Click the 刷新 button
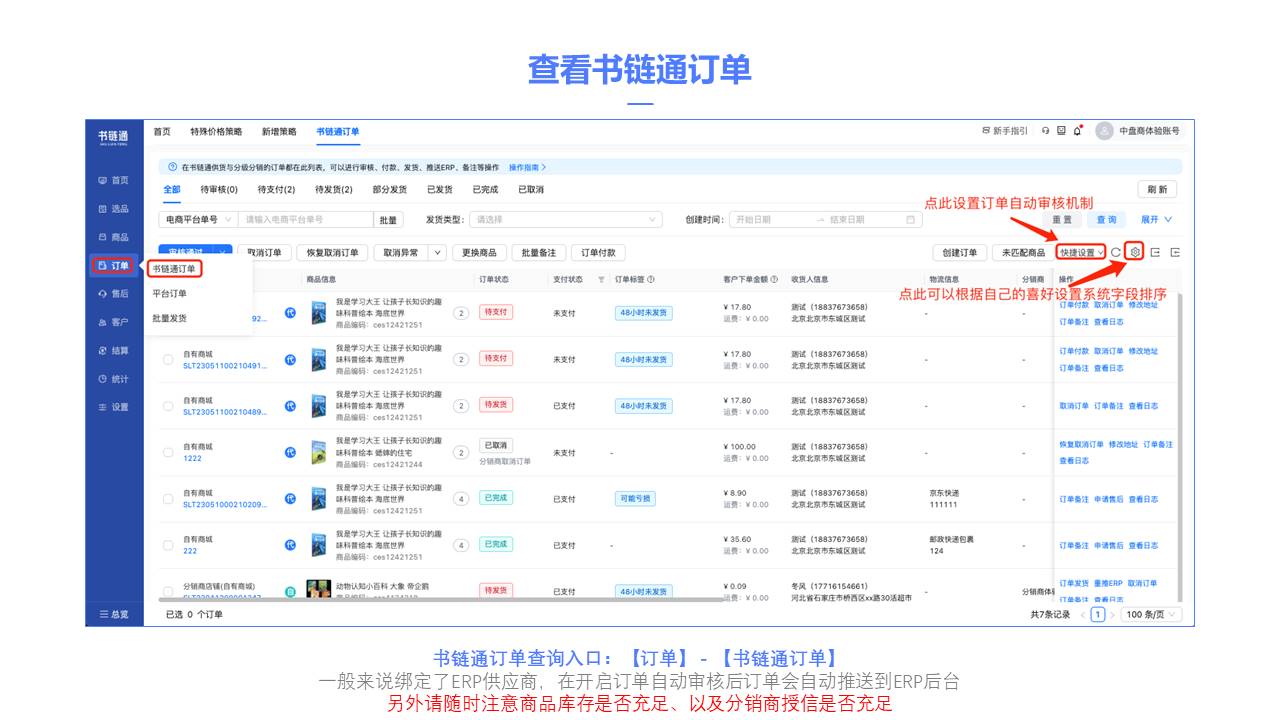Image resolution: width=1280 pixels, height=720 pixels. point(1157,189)
